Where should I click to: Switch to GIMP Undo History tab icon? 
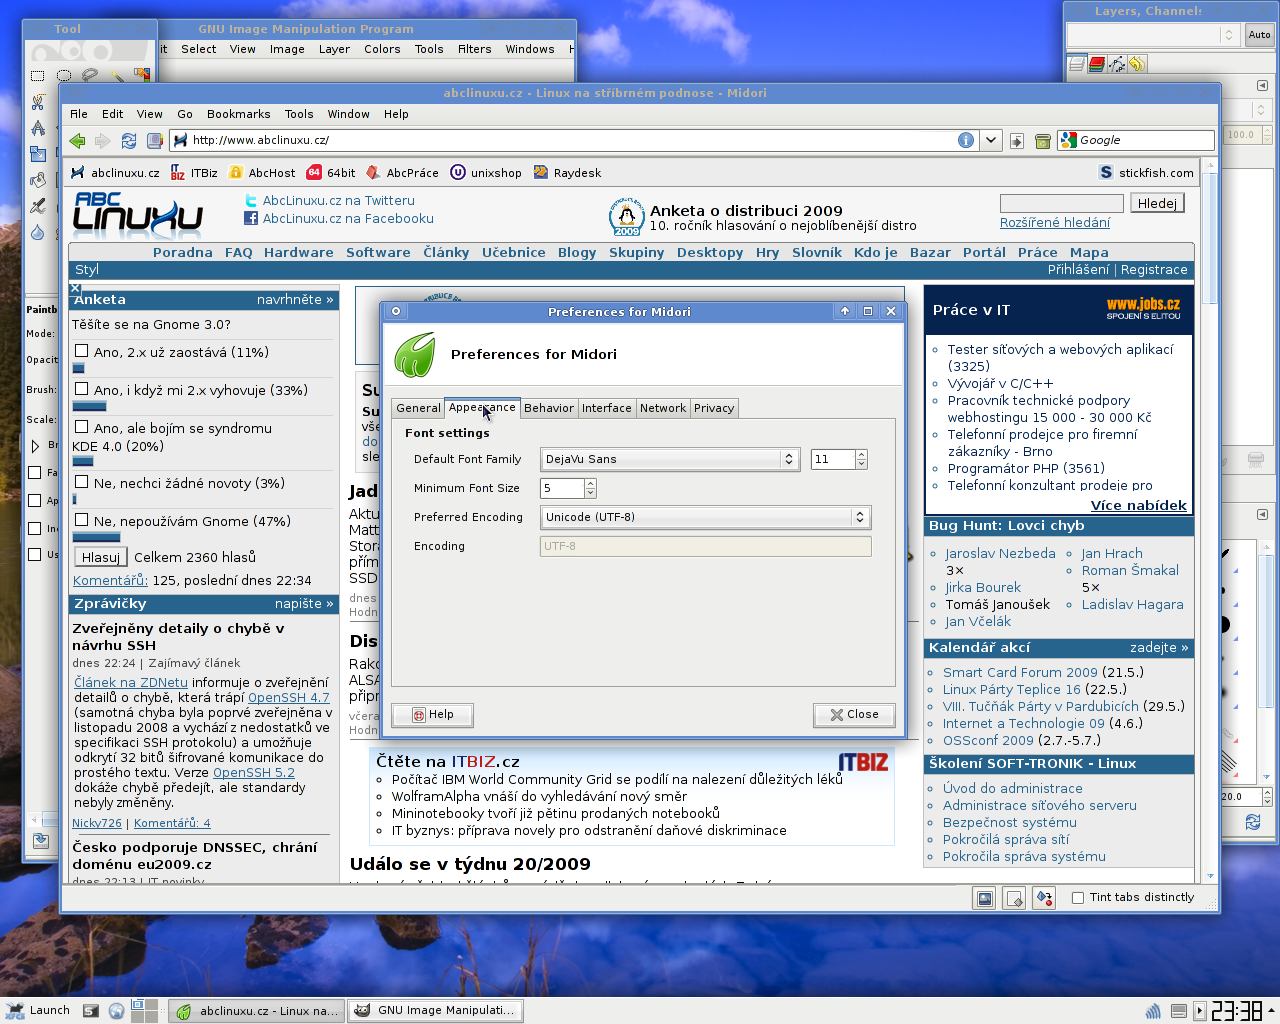(1137, 64)
